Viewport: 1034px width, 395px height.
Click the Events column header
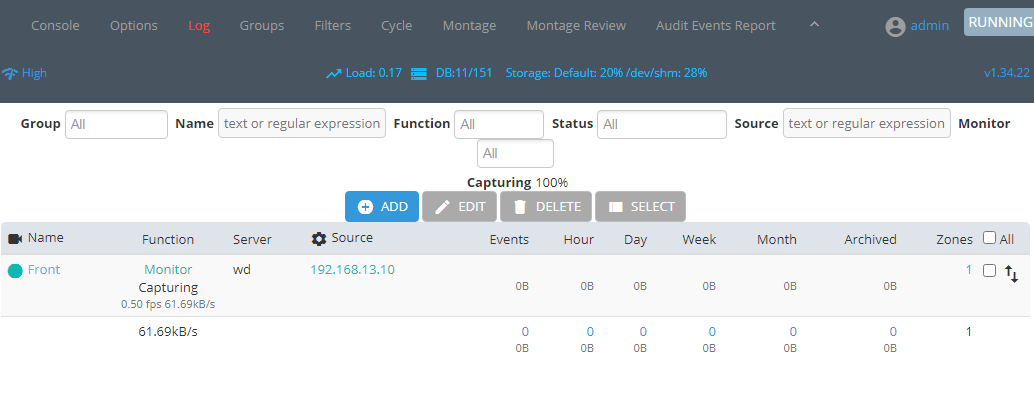(509, 239)
